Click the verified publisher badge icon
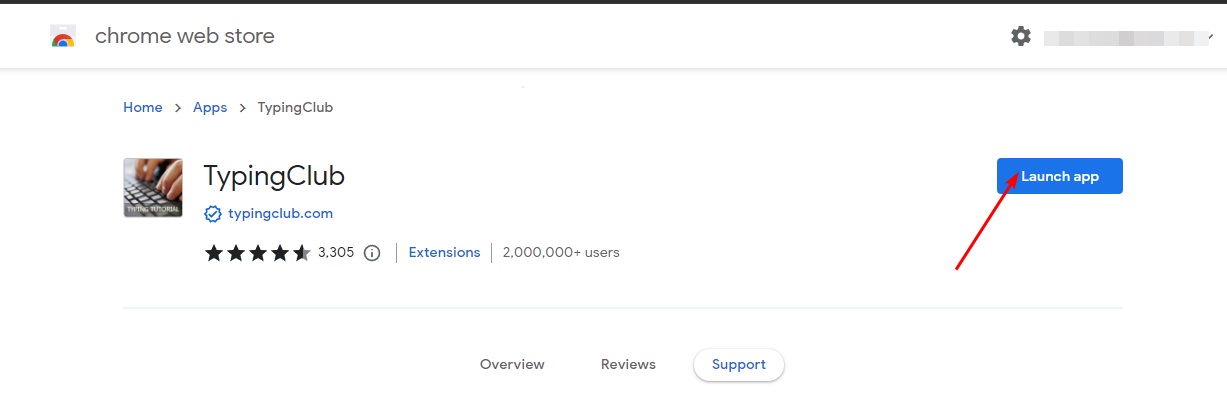 [x=212, y=213]
